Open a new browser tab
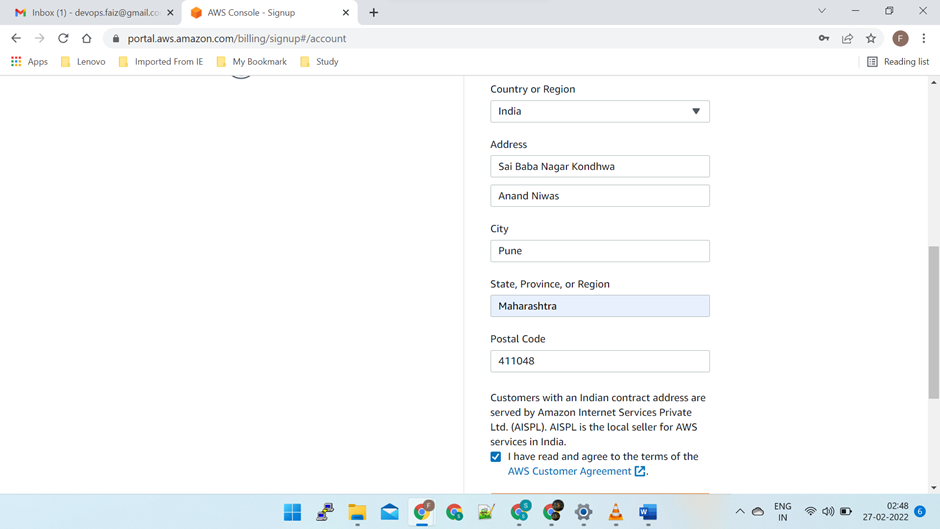This screenshot has height=529, width=940. (373, 13)
